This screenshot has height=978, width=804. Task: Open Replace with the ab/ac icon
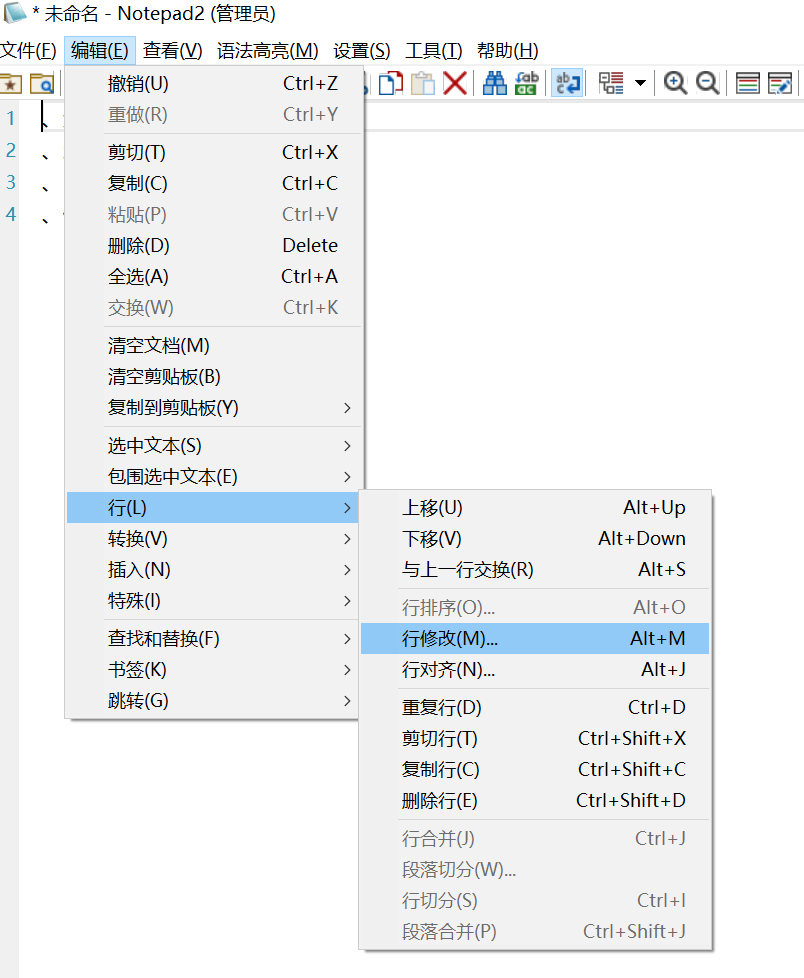(x=526, y=83)
